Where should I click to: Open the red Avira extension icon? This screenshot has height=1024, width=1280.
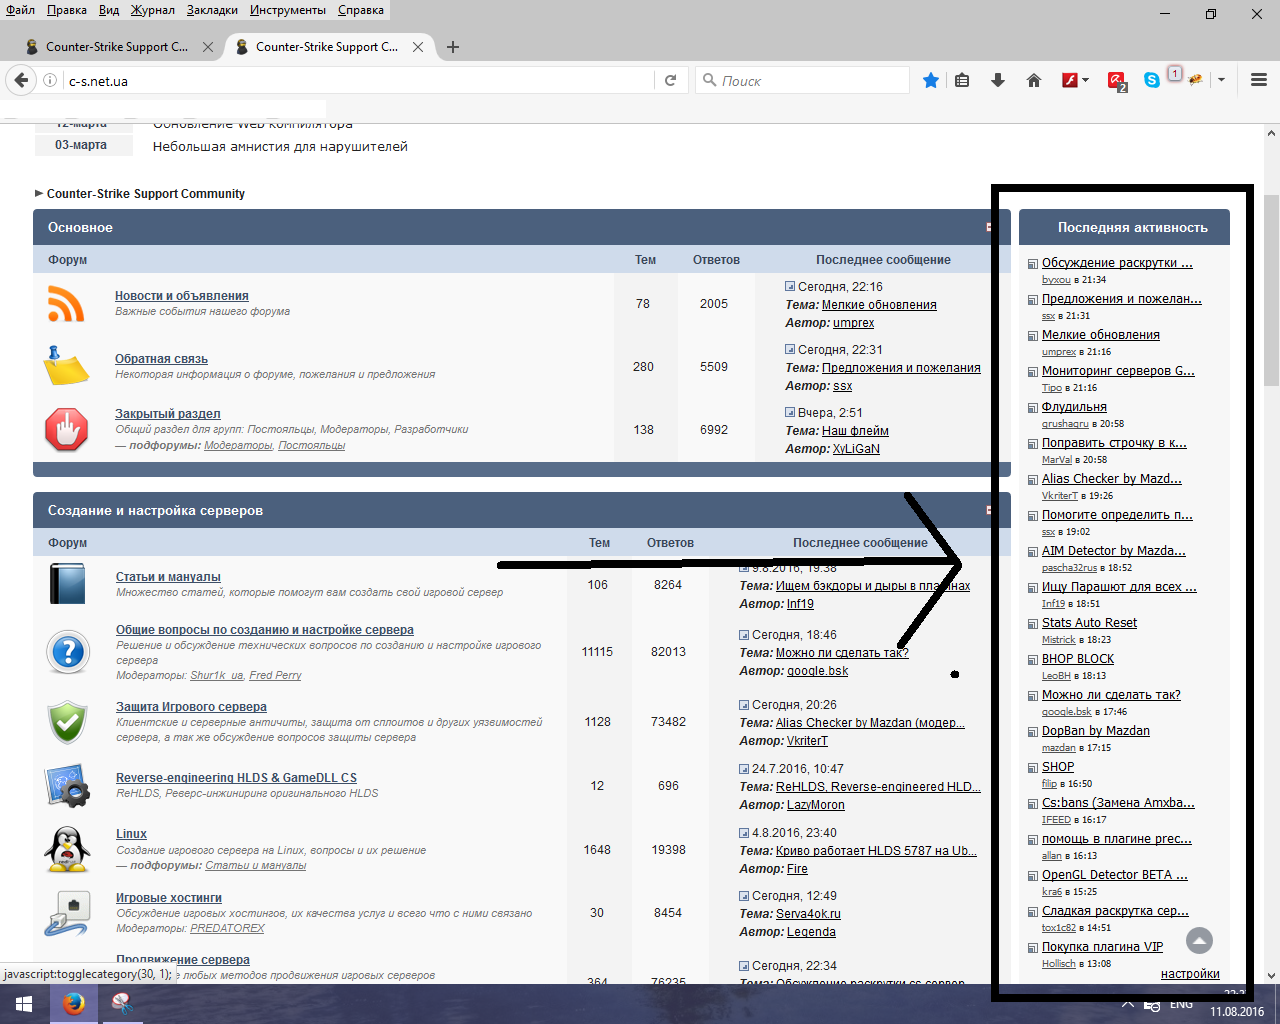tap(1117, 81)
